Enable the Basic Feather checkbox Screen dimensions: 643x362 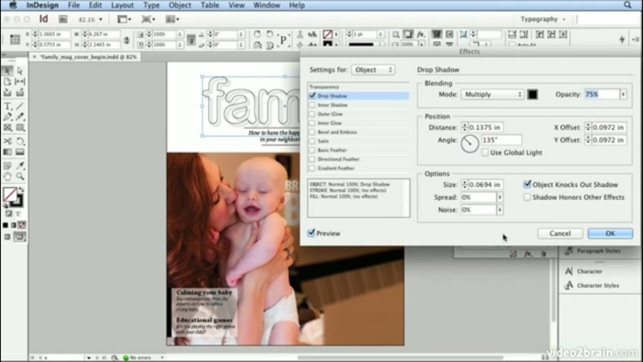point(312,150)
